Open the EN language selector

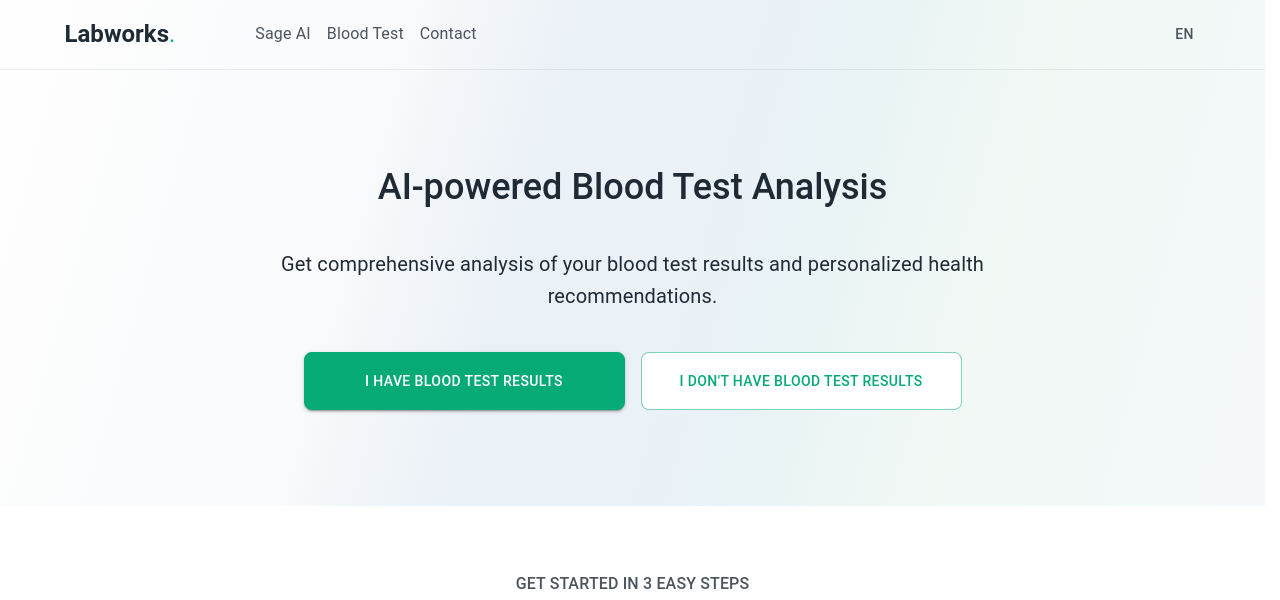tap(1184, 34)
